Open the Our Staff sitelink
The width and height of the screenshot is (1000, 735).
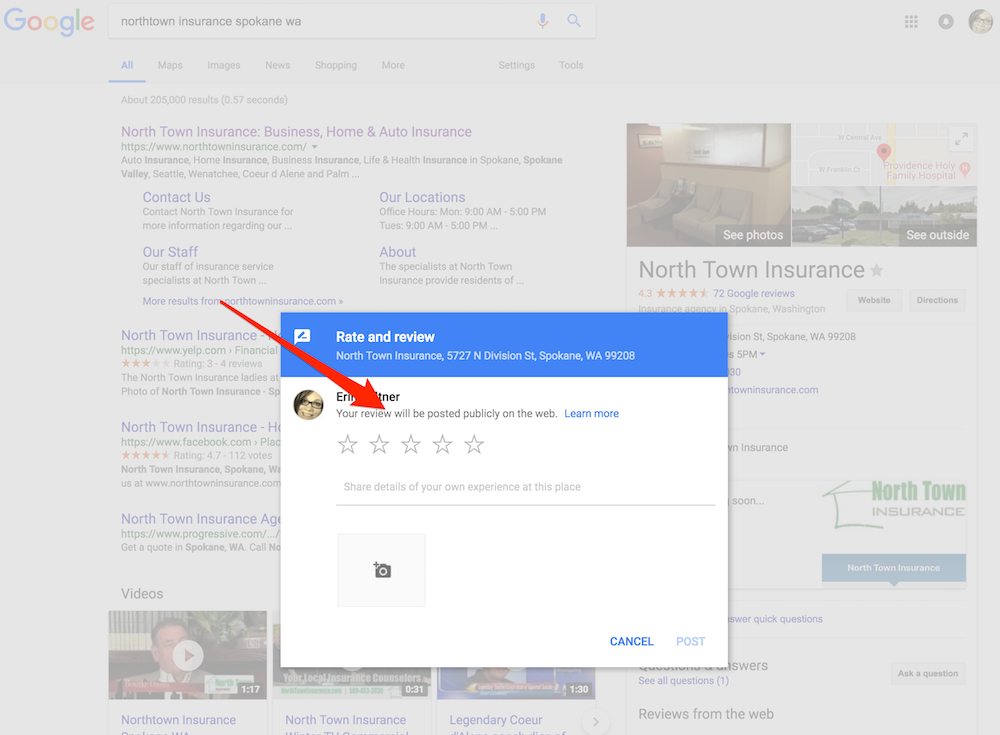tap(170, 252)
